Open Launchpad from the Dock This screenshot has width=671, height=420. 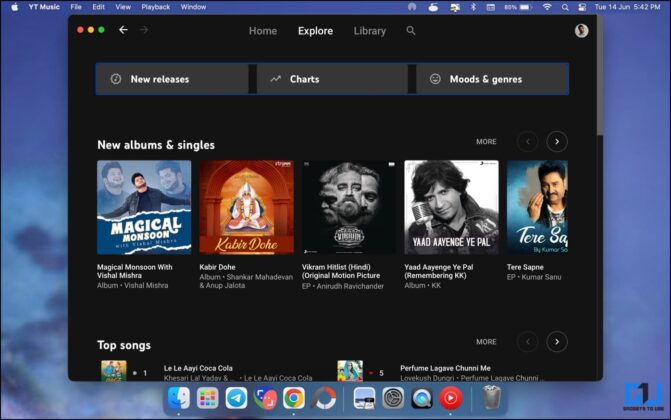208,398
